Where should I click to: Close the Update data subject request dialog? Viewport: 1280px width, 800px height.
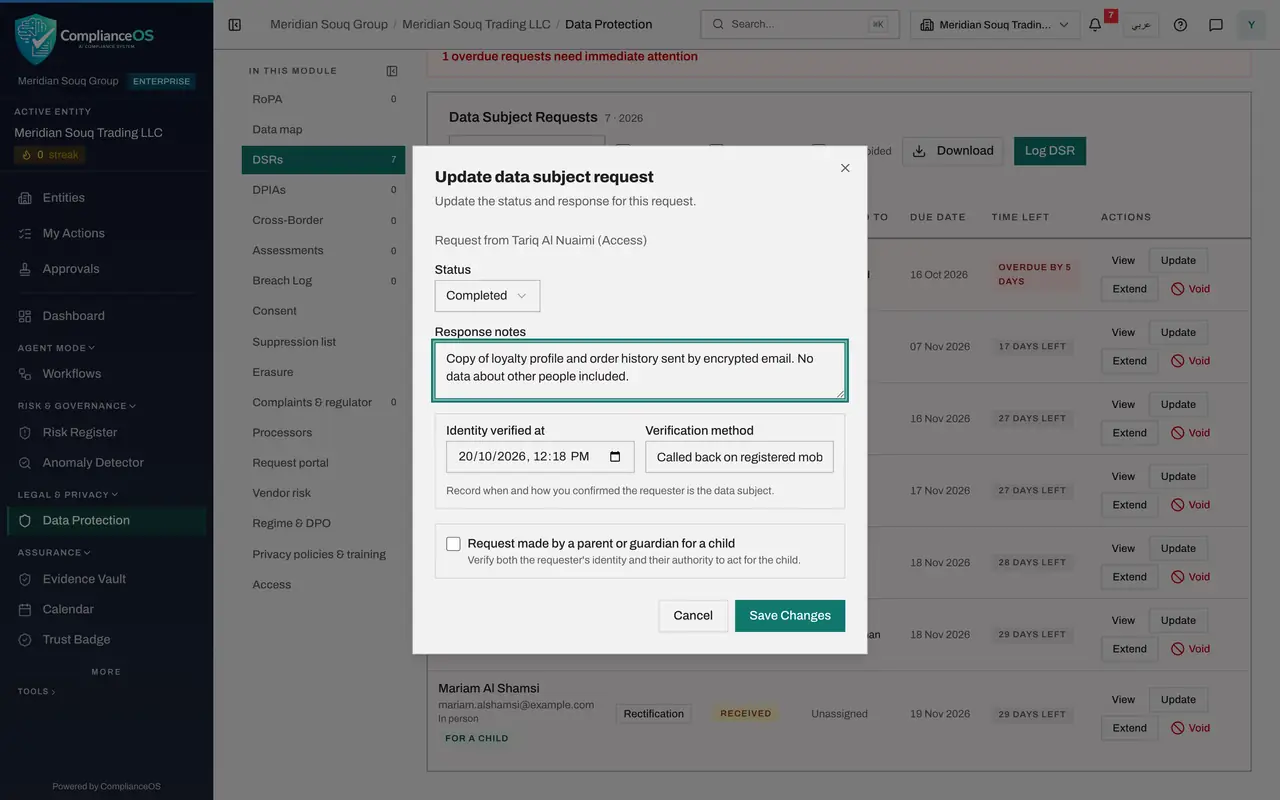click(845, 168)
